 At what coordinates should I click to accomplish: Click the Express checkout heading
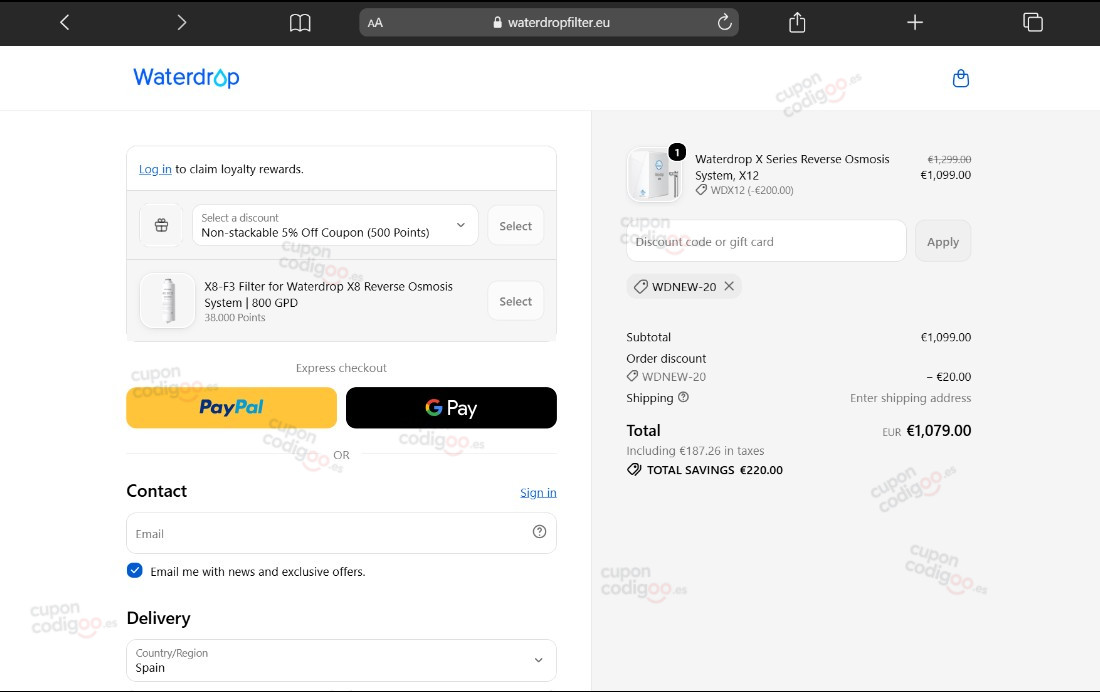point(341,368)
